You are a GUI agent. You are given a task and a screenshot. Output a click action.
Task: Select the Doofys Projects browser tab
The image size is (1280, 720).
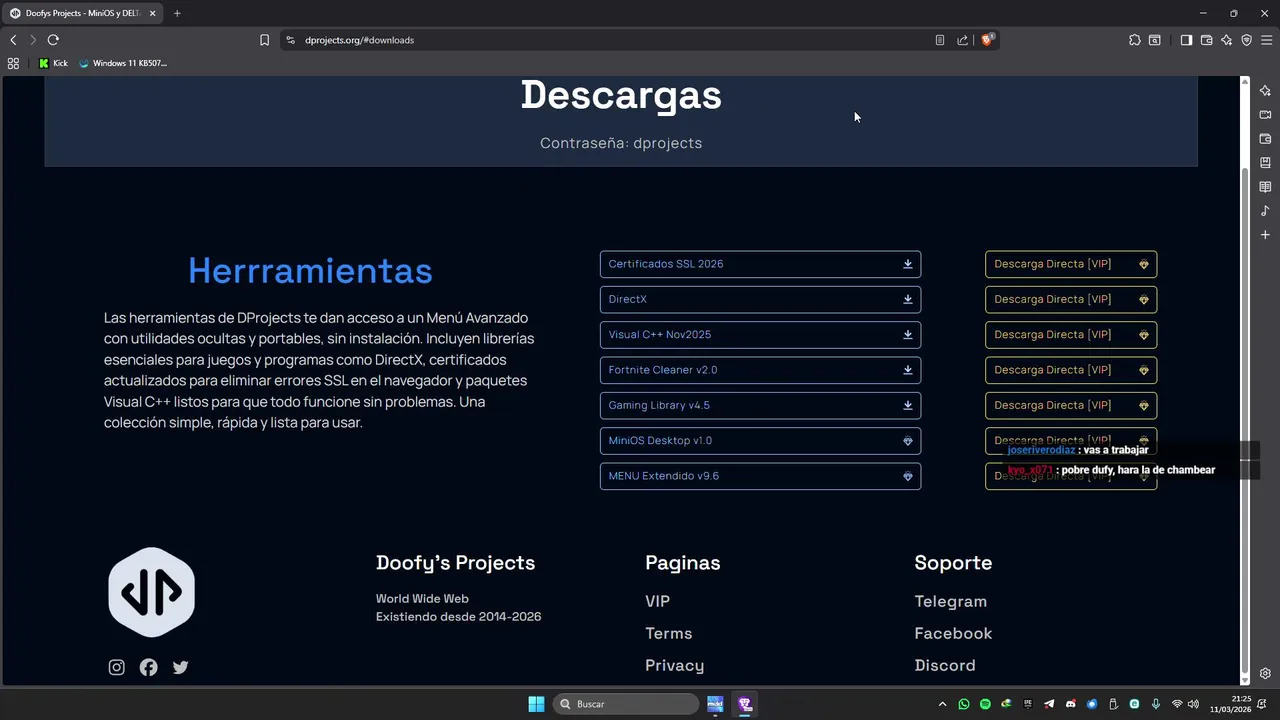(x=83, y=13)
